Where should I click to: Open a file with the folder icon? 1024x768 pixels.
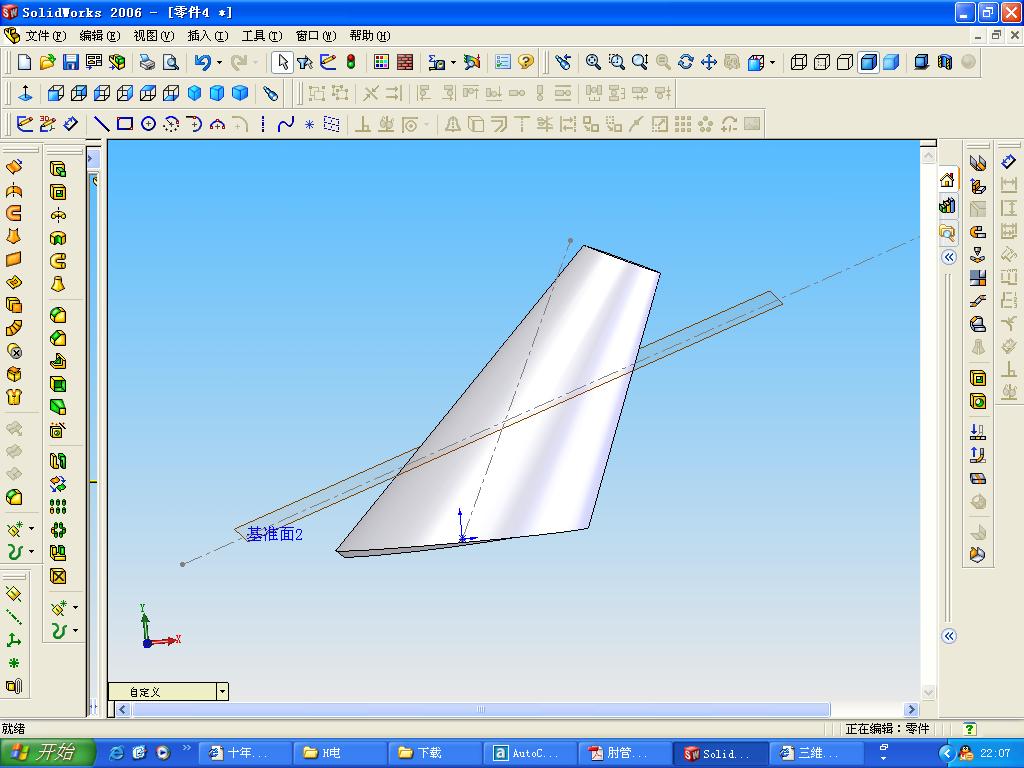(47, 62)
